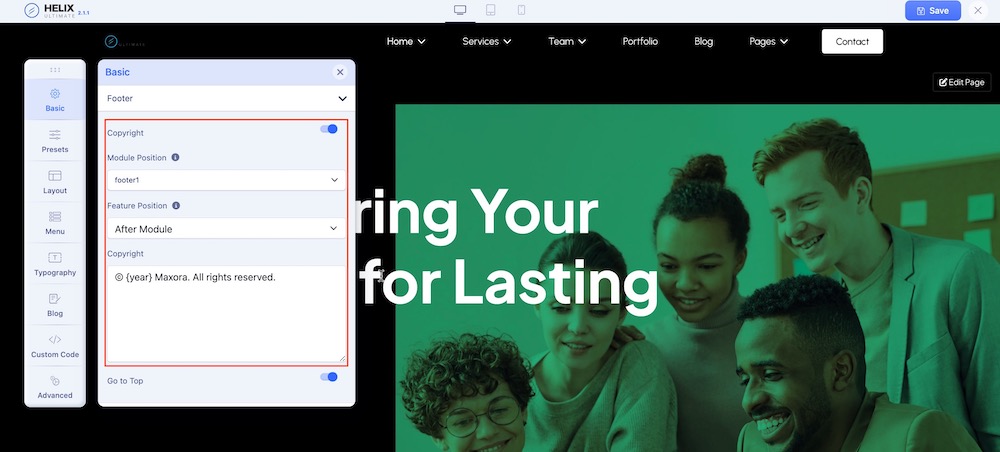This screenshot has width=1000, height=452.
Task: Click the Contact button
Action: 852,41
